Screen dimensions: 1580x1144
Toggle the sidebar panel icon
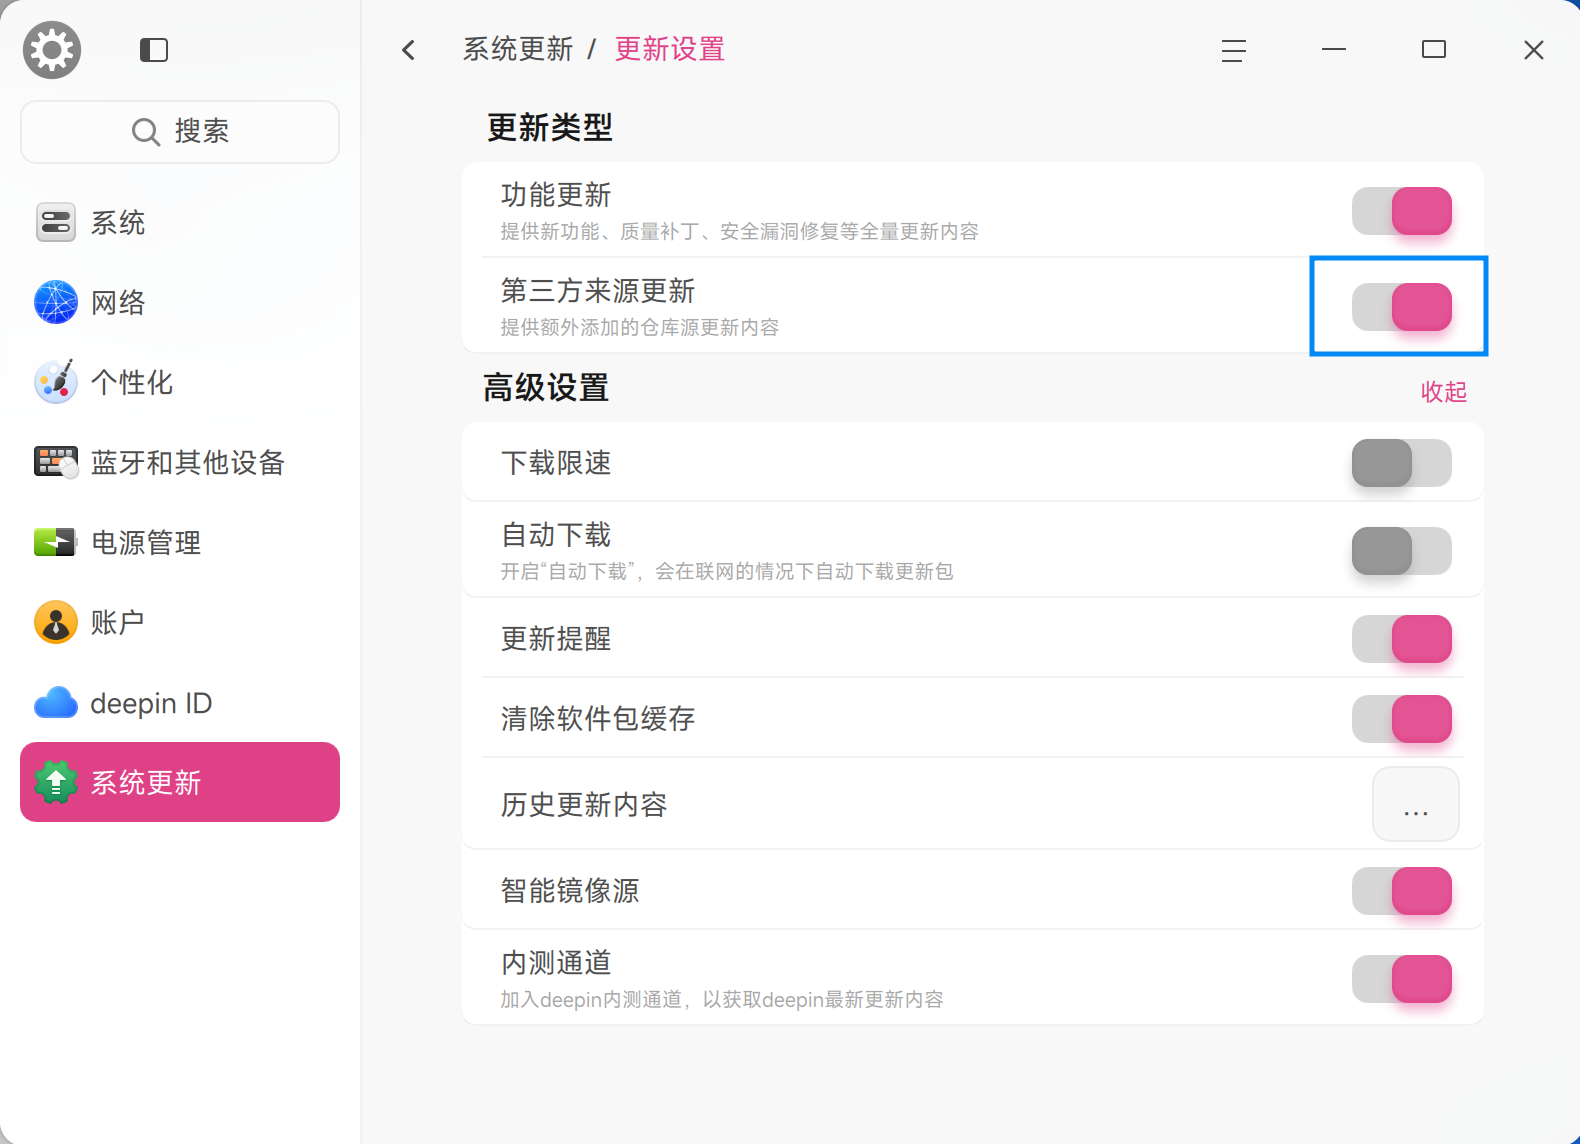click(154, 50)
